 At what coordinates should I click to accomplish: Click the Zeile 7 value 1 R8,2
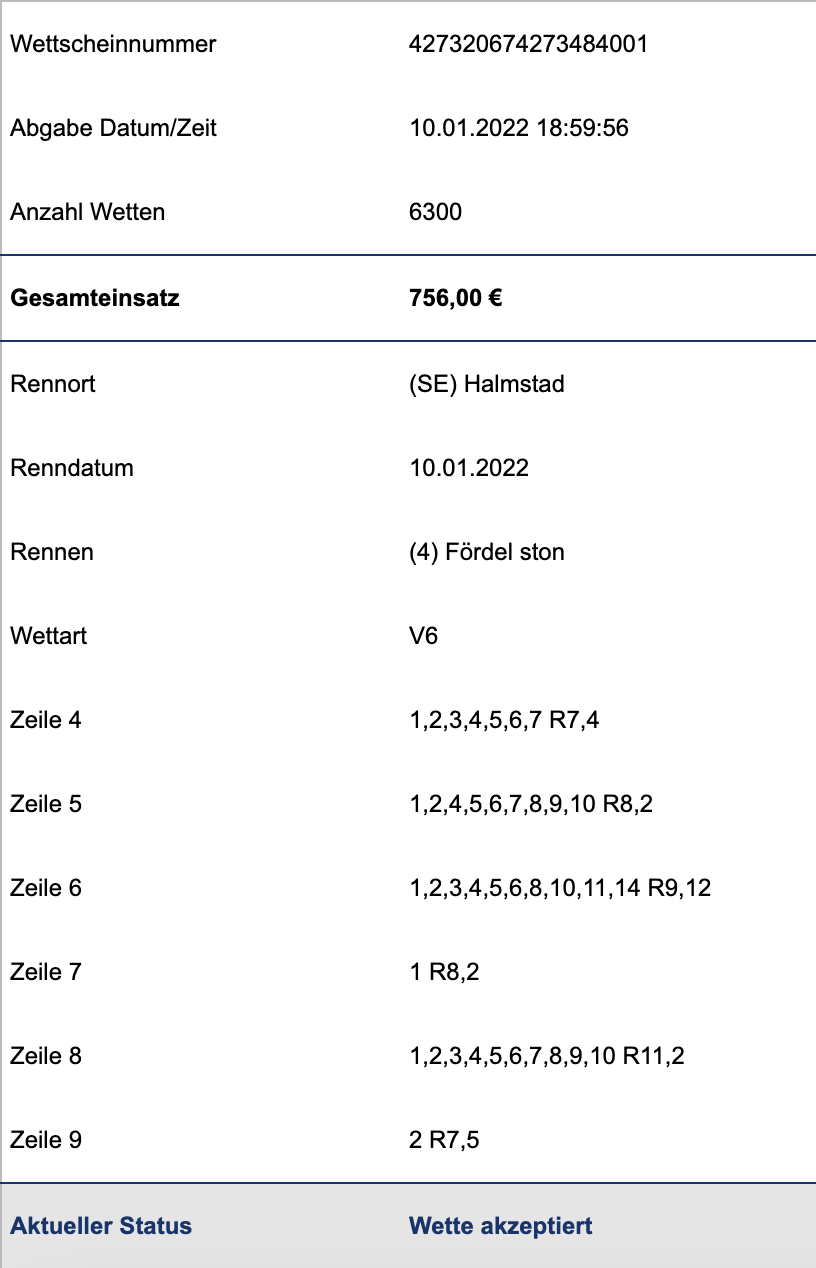pyautogui.click(x=445, y=972)
